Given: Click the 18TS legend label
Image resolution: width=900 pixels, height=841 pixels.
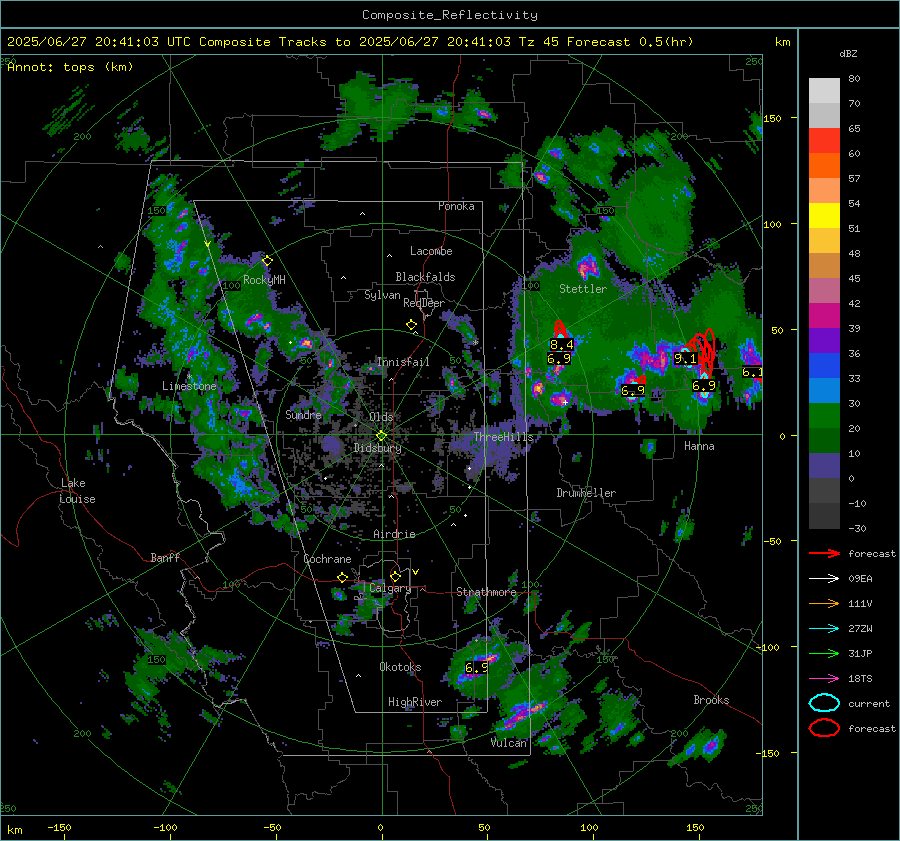Looking at the screenshot, I should [x=860, y=679].
